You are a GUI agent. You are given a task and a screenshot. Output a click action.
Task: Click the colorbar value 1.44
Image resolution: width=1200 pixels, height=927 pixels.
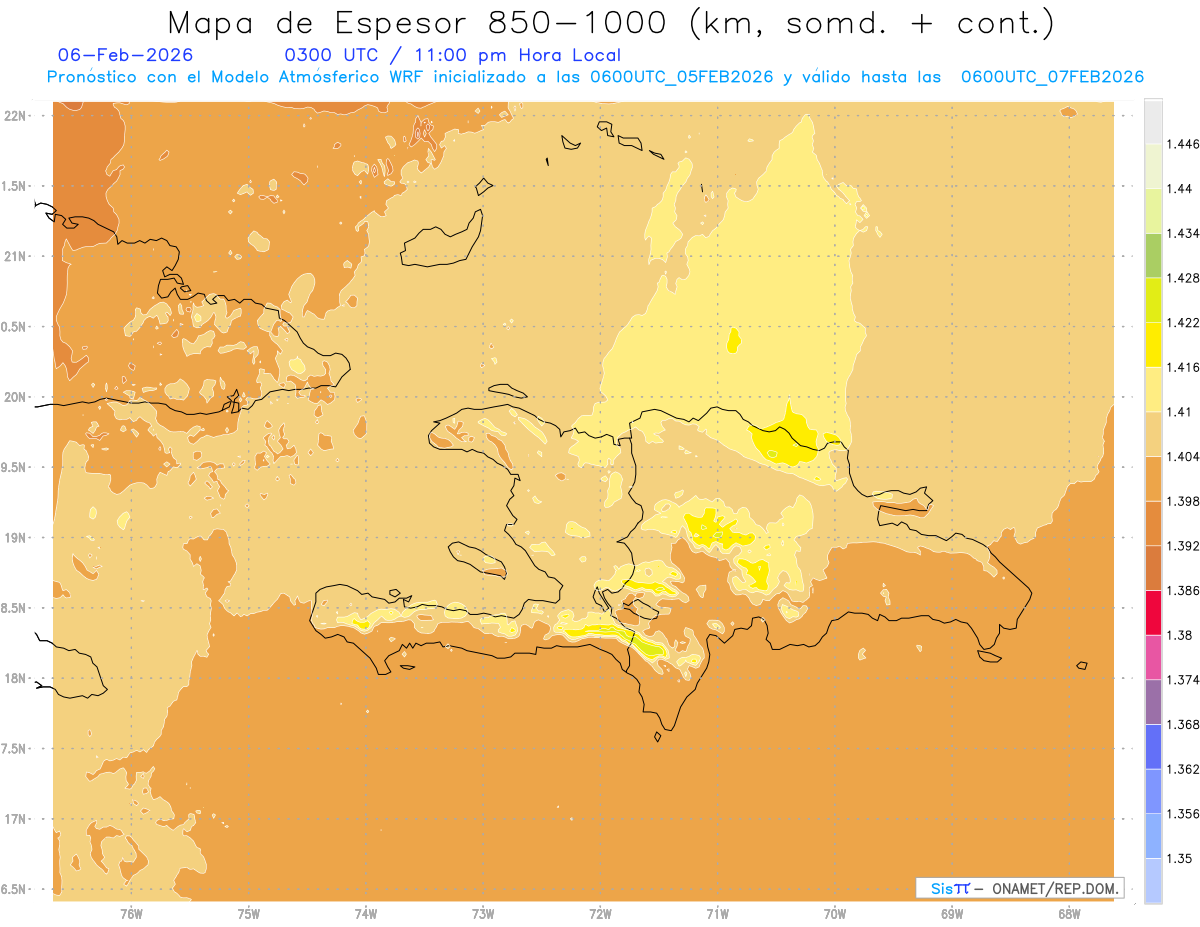tap(1181, 189)
